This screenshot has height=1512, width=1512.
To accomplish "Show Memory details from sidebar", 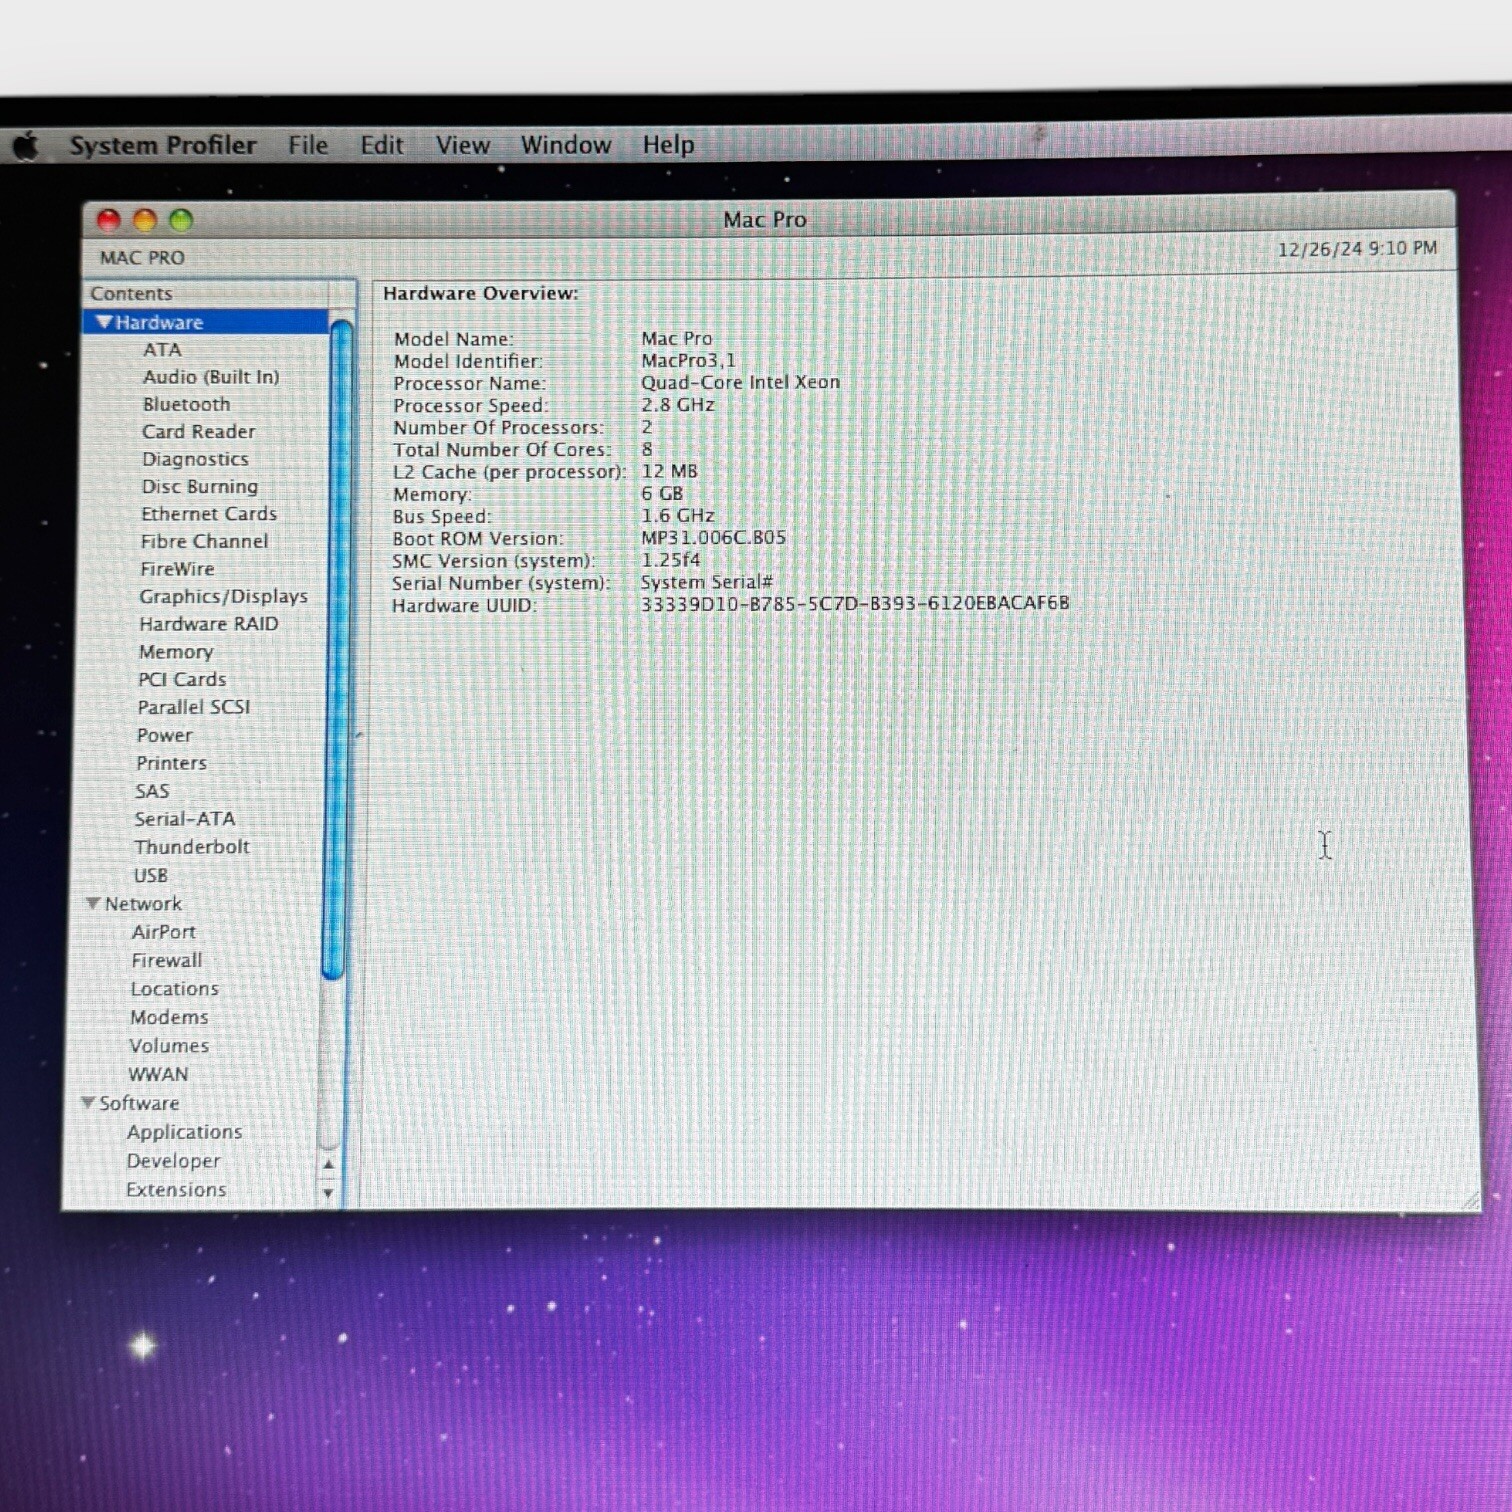I will pos(176,652).
